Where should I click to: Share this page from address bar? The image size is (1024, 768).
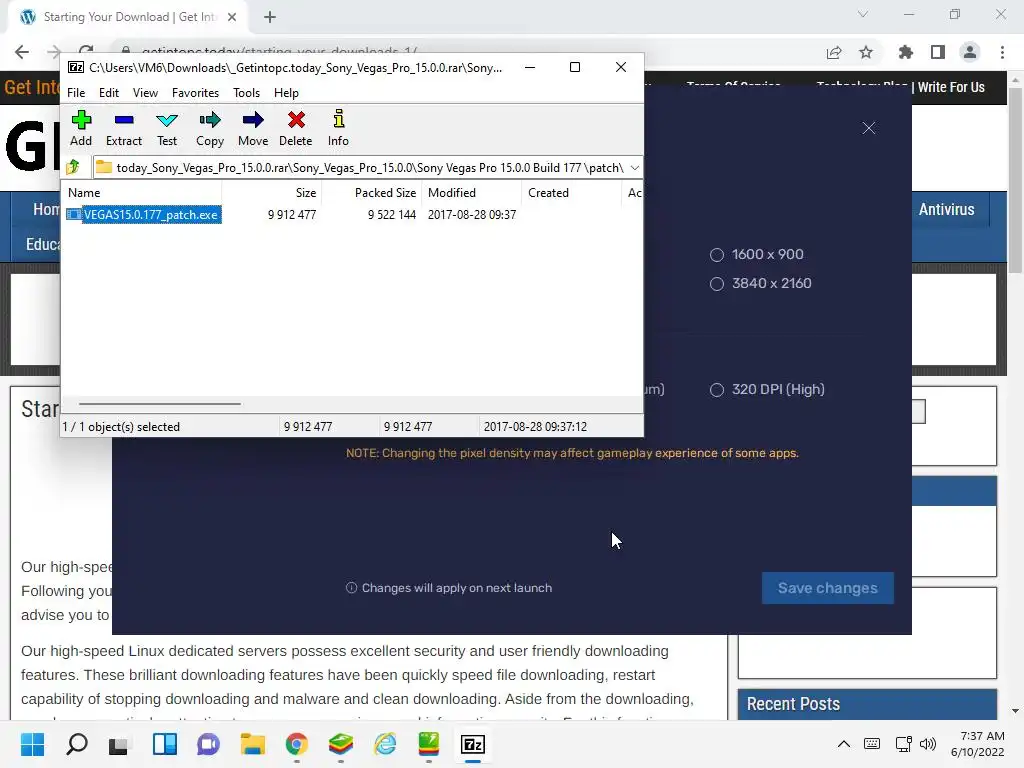(834, 52)
